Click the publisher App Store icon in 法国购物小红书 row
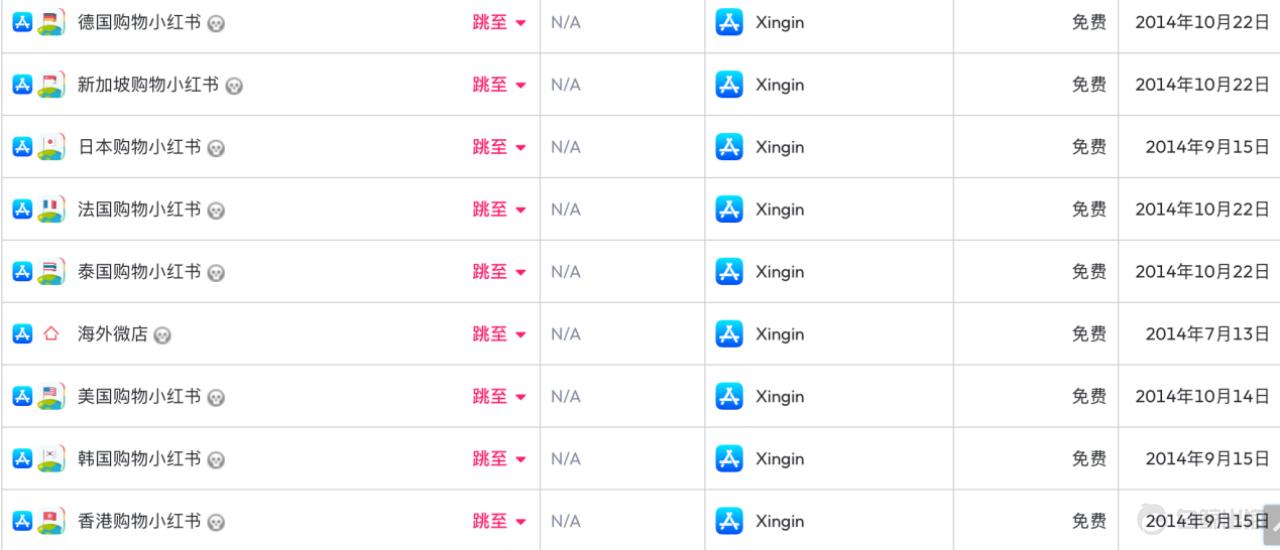Image resolution: width=1280 pixels, height=550 pixels. click(x=729, y=210)
